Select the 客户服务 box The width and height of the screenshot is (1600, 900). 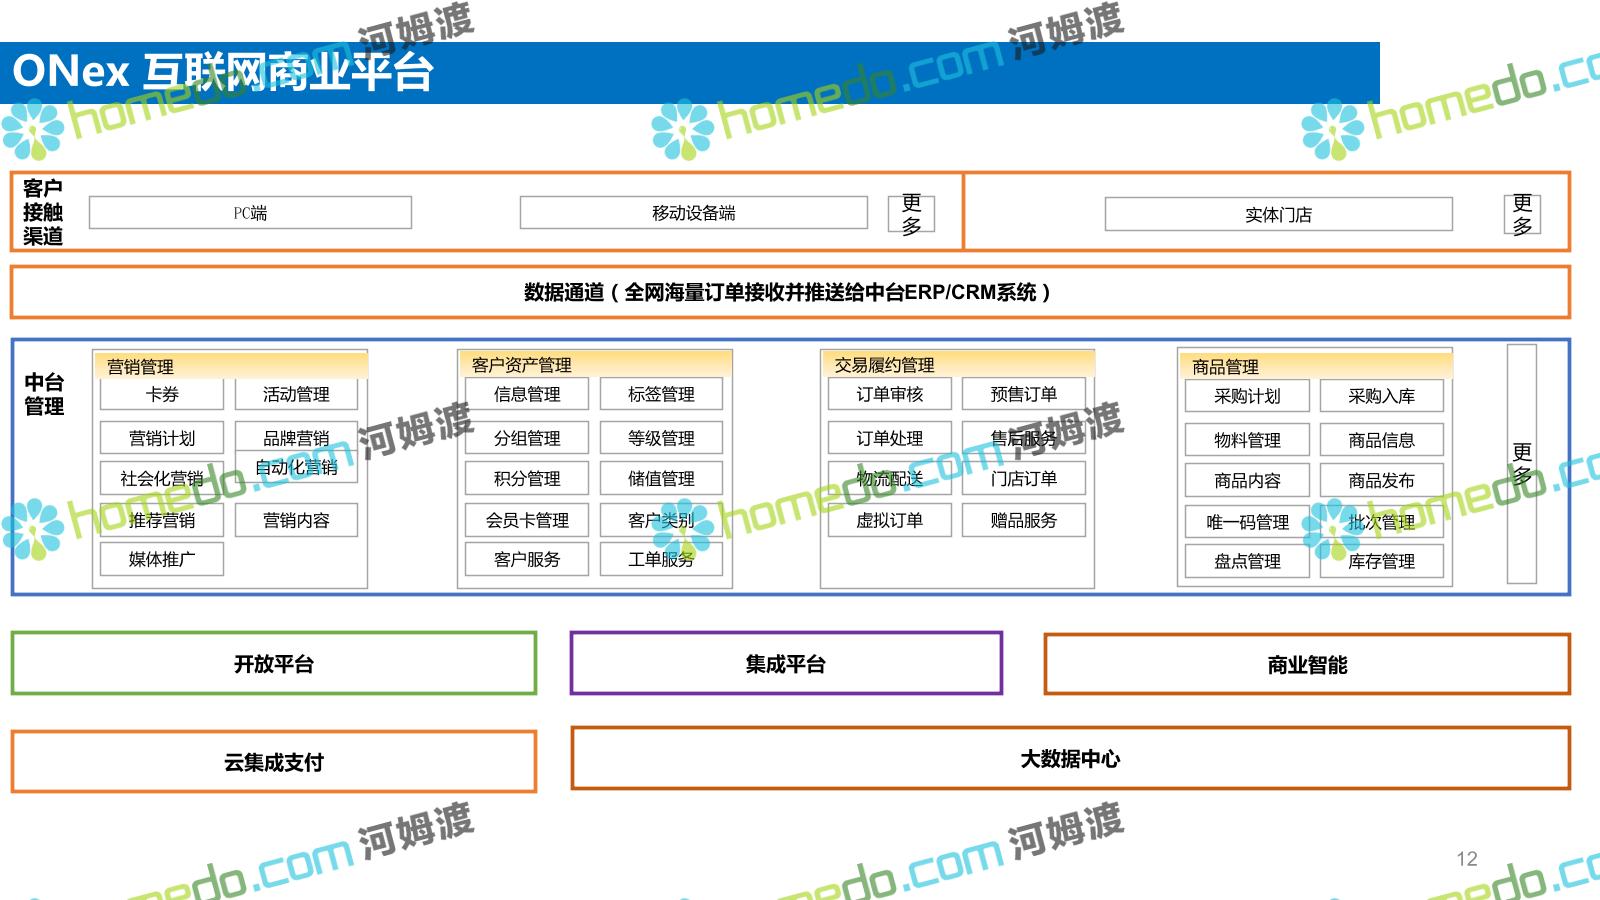pos(527,559)
